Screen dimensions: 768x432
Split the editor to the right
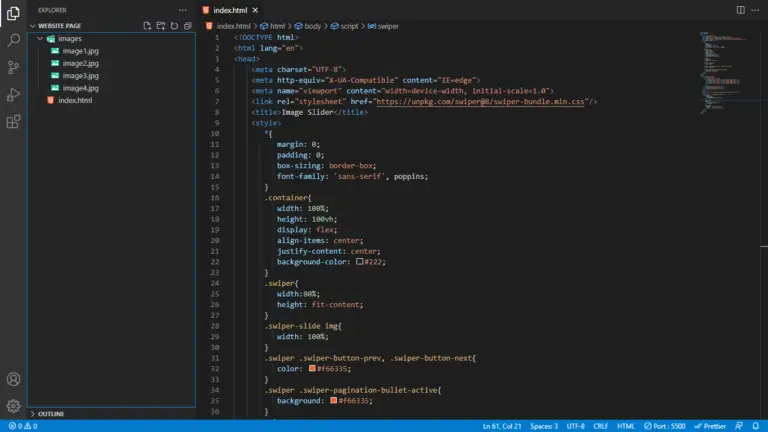click(x=741, y=10)
